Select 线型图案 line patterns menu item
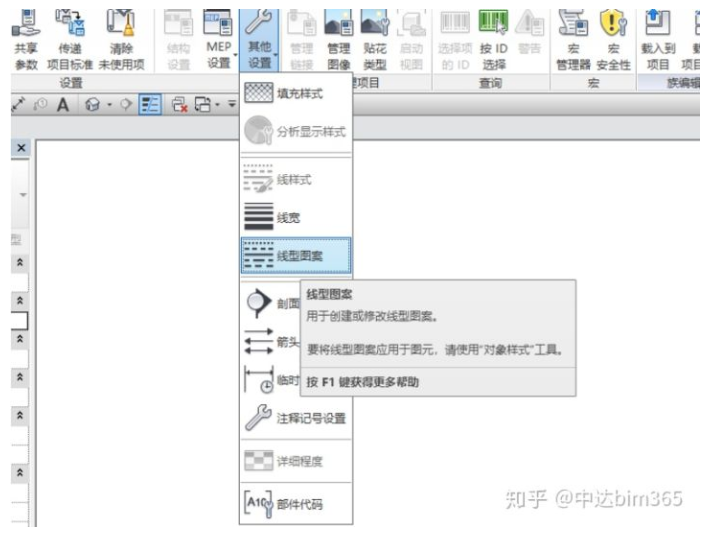 point(296,255)
